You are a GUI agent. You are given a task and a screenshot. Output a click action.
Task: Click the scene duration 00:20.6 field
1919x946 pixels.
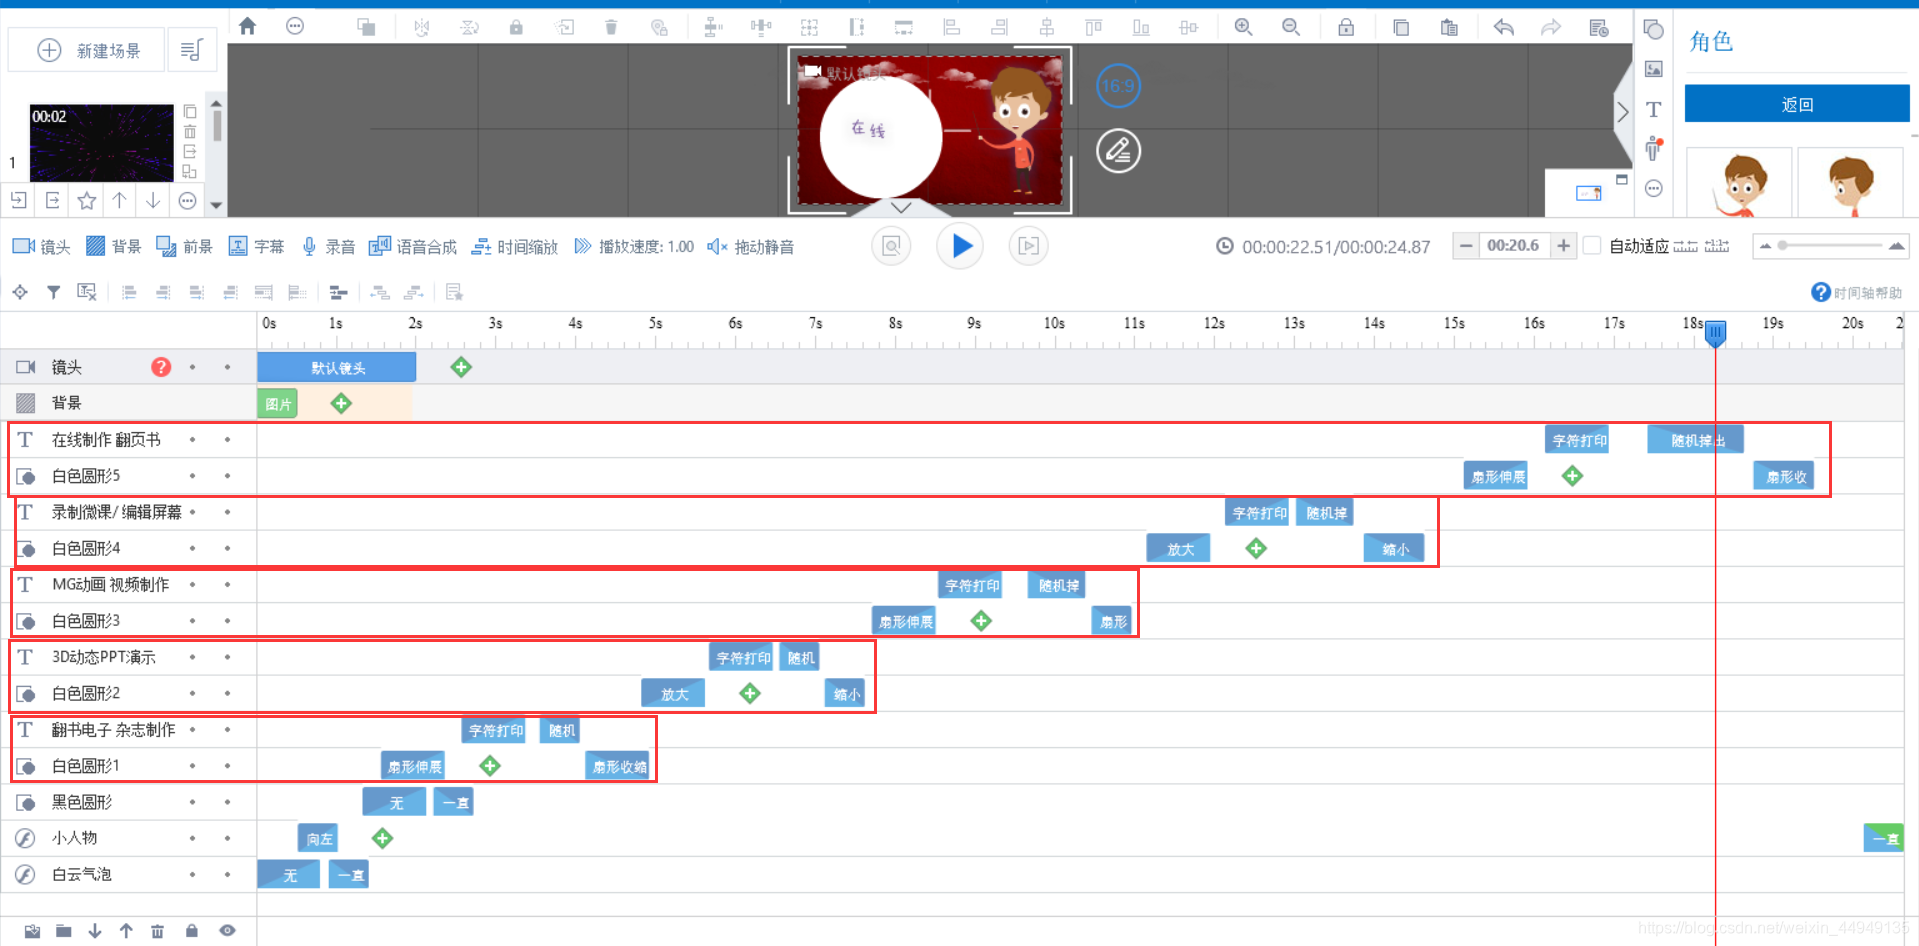pos(1514,246)
